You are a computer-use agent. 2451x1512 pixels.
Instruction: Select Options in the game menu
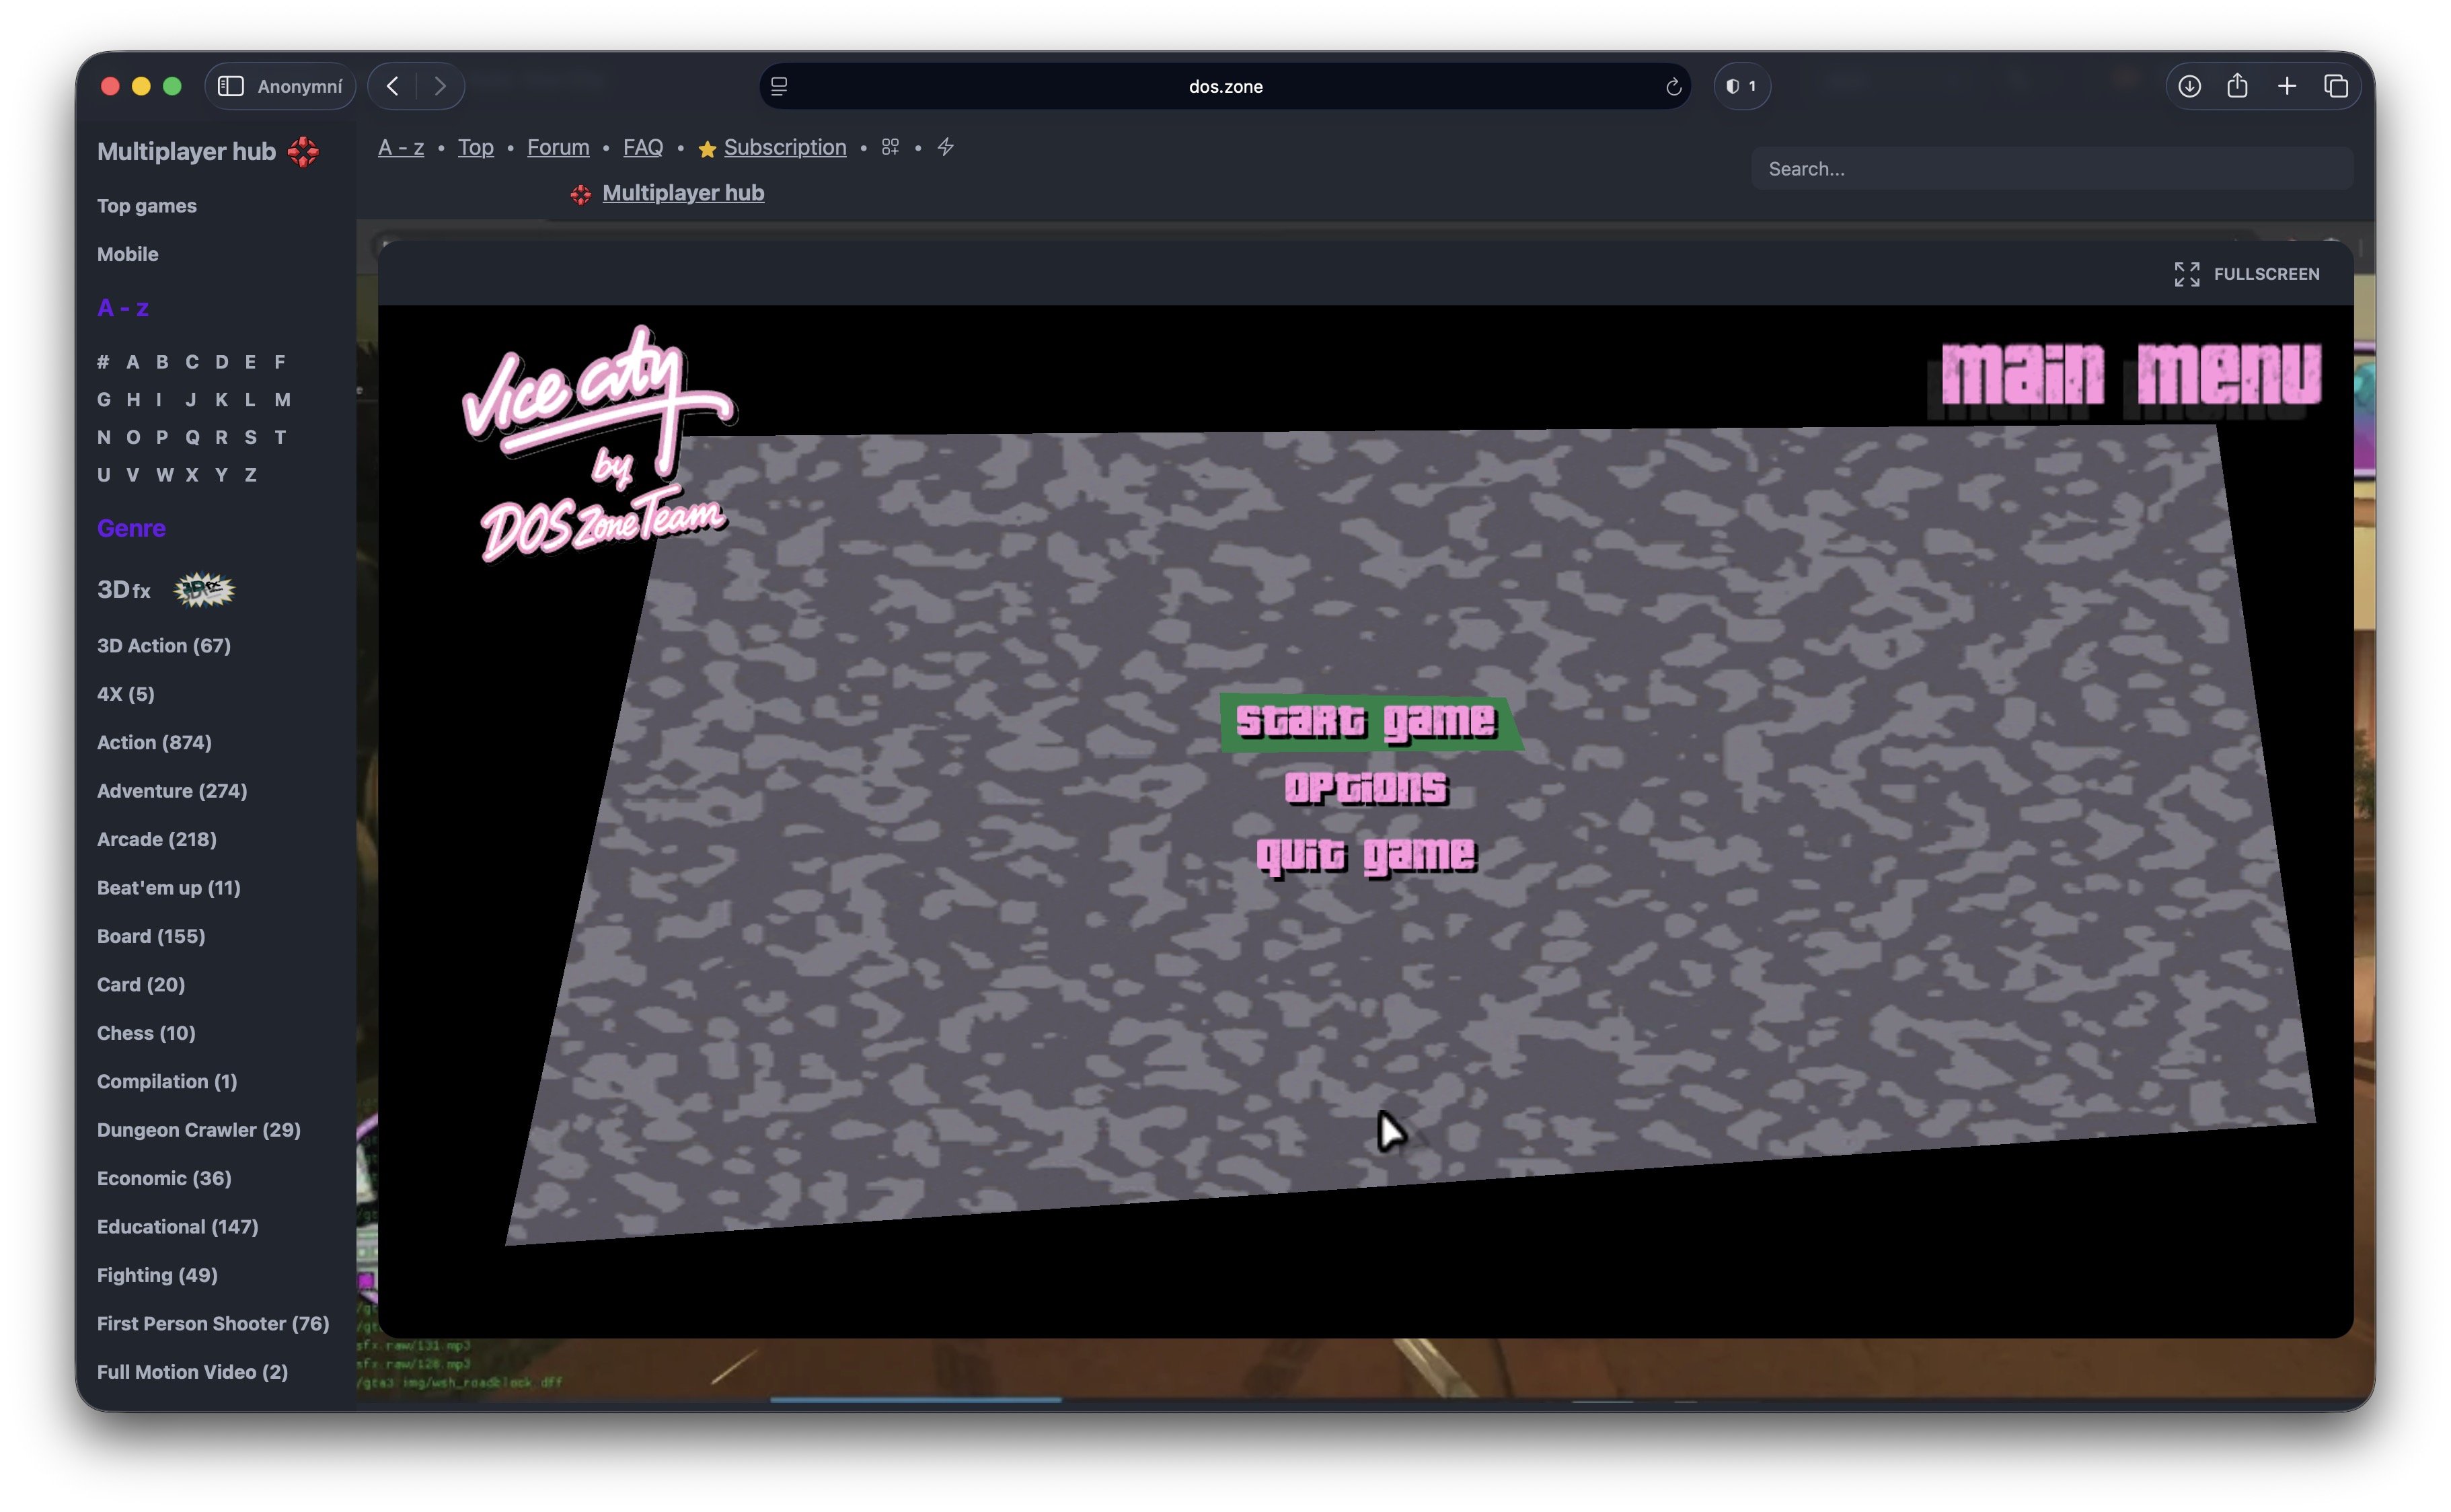pyautogui.click(x=1366, y=788)
